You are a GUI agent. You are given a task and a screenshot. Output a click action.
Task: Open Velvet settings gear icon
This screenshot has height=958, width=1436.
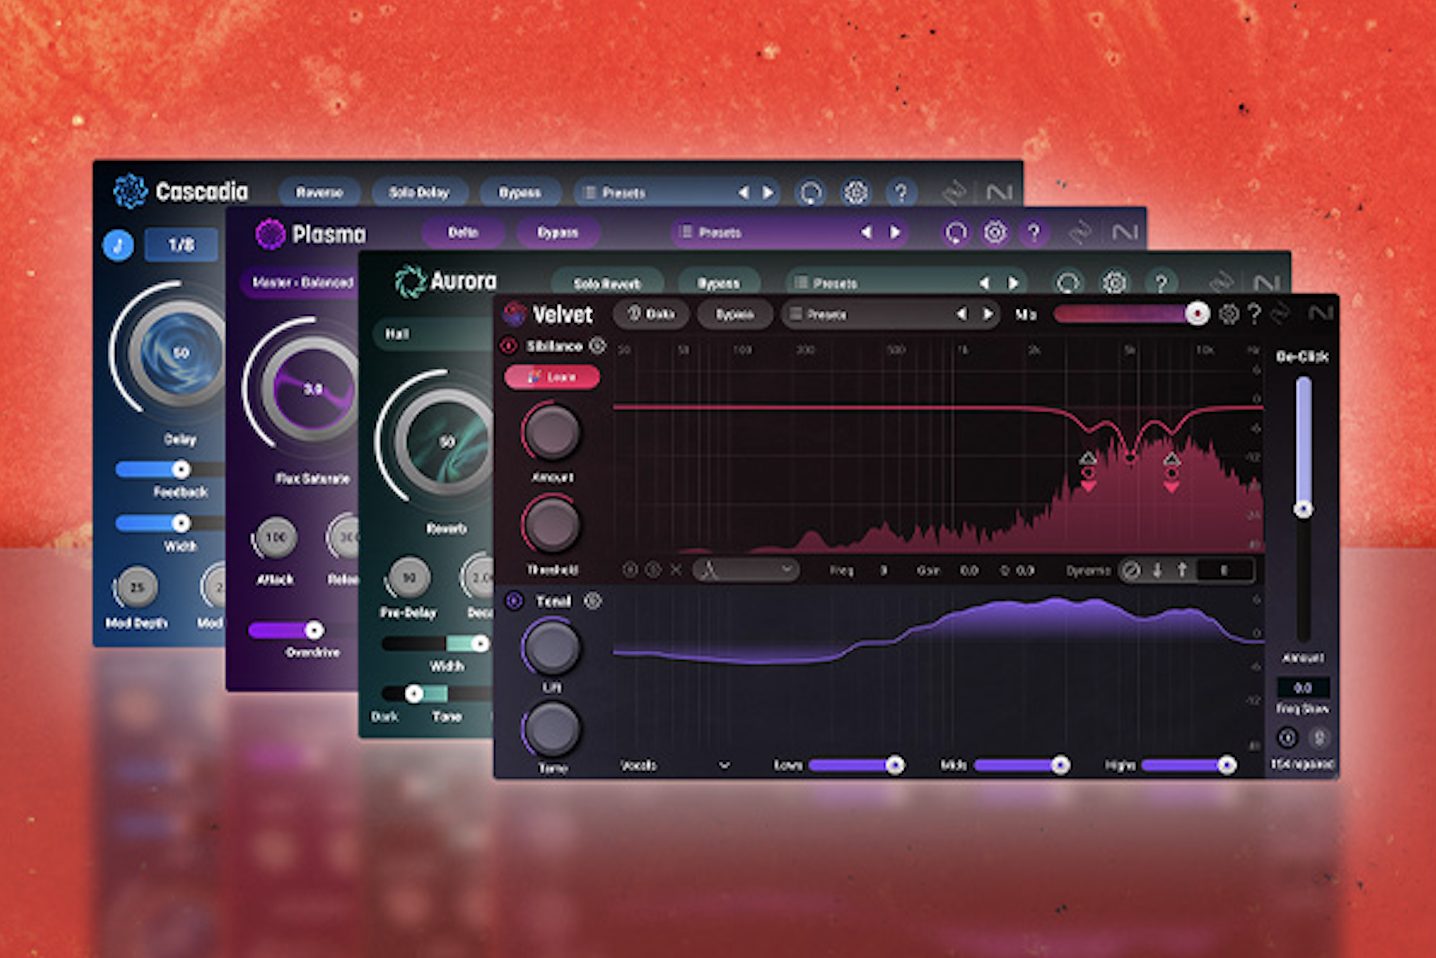click(1229, 314)
